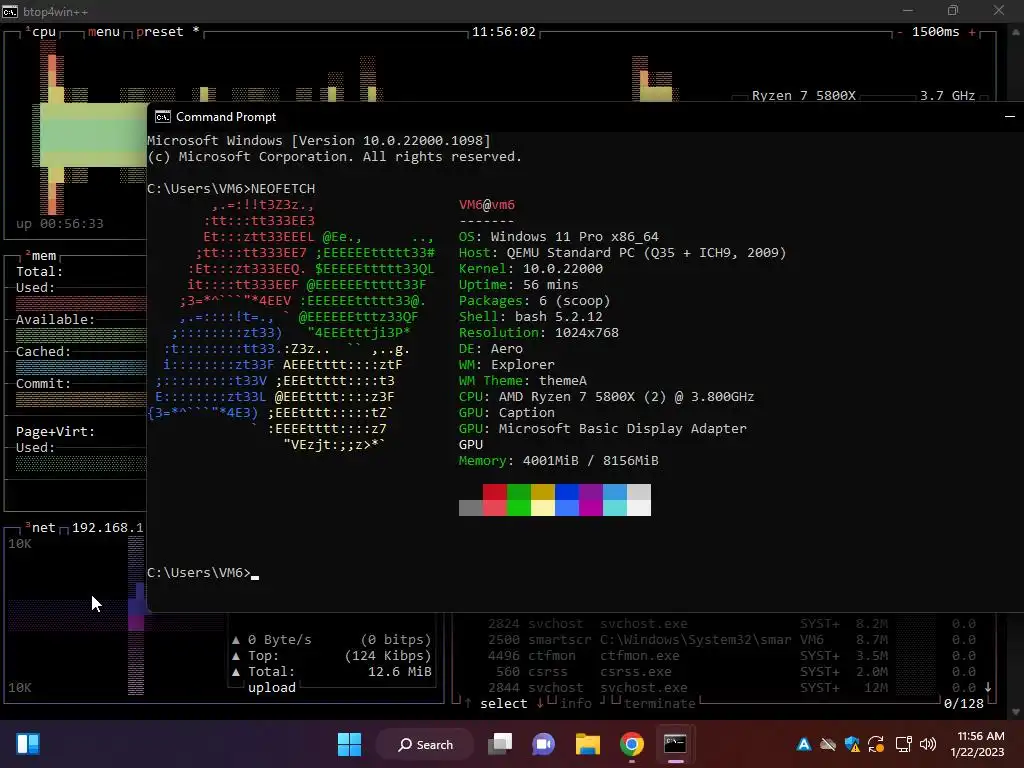Select the mem box label in btop

43,255
